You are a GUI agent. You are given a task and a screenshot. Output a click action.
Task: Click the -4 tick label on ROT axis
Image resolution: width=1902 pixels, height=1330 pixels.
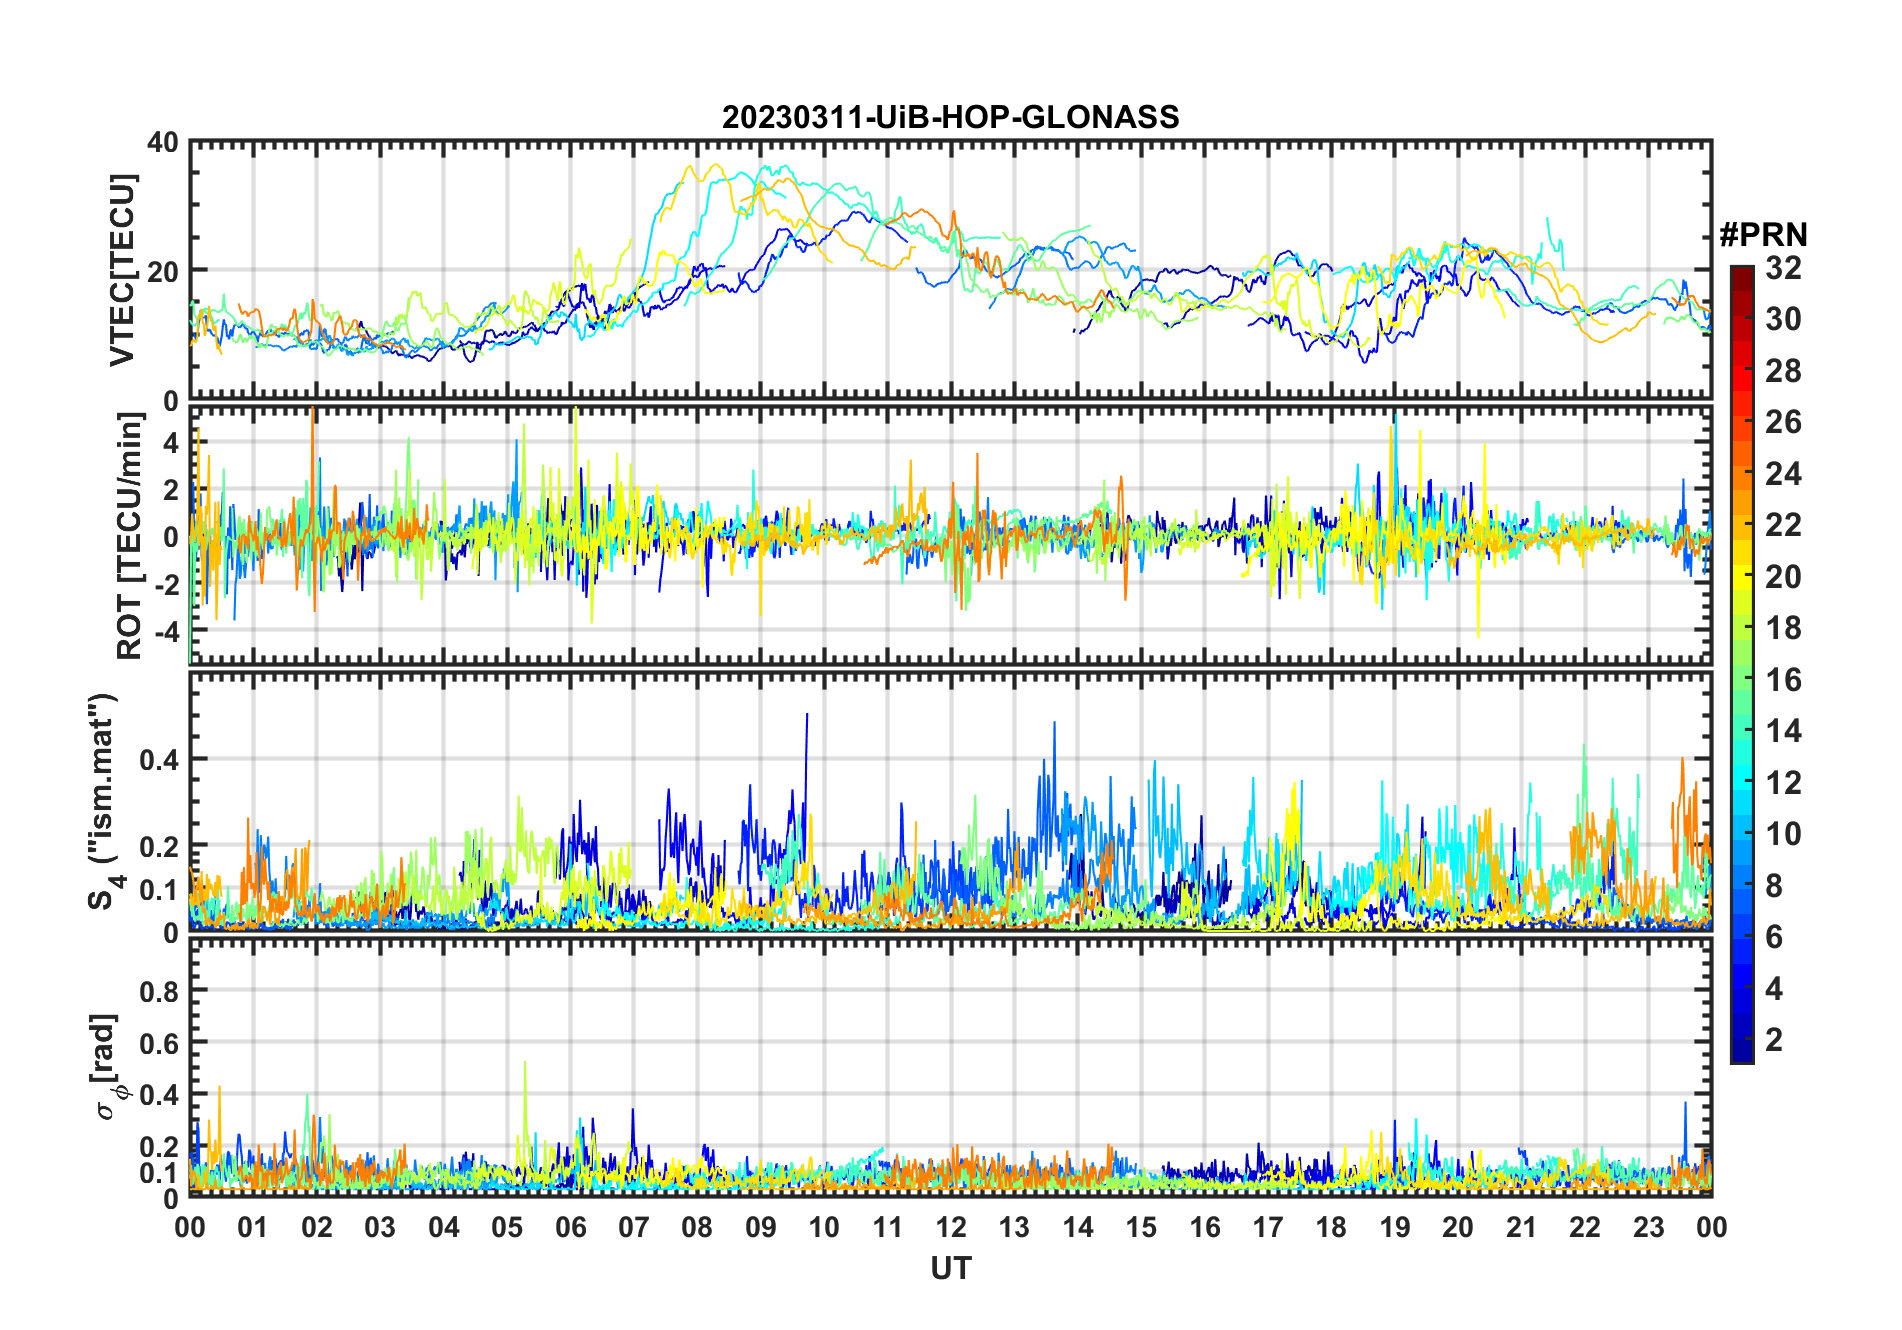[167, 631]
